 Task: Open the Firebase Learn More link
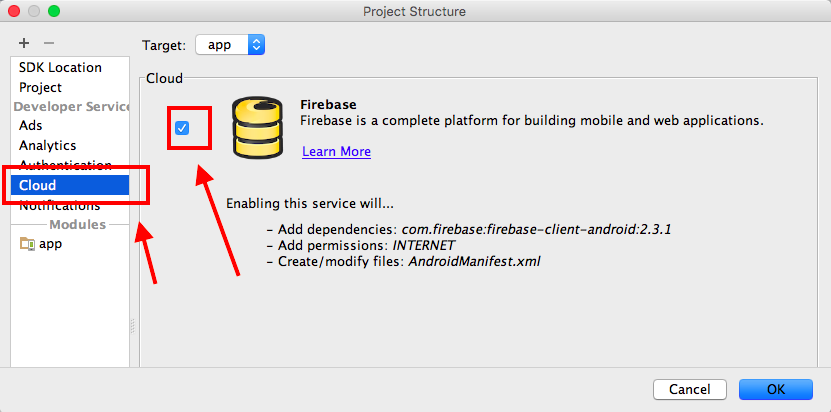[x=337, y=152]
